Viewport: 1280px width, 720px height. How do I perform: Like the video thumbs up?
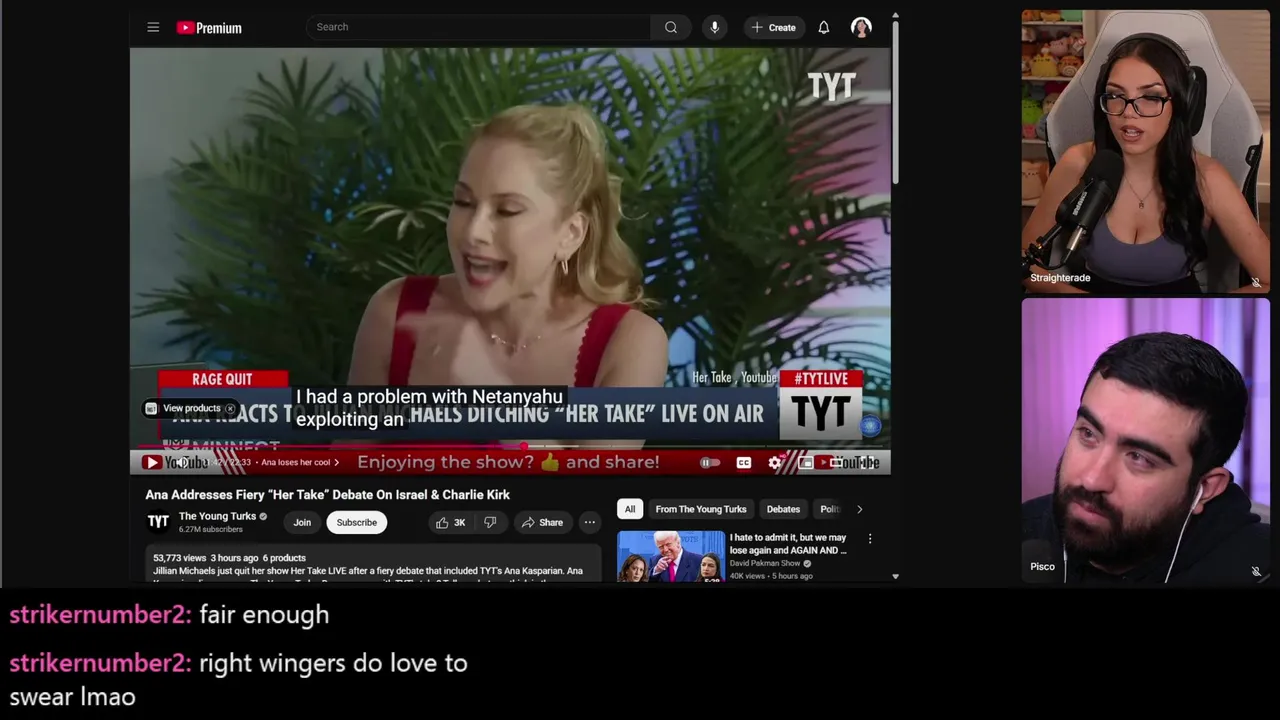tap(451, 522)
